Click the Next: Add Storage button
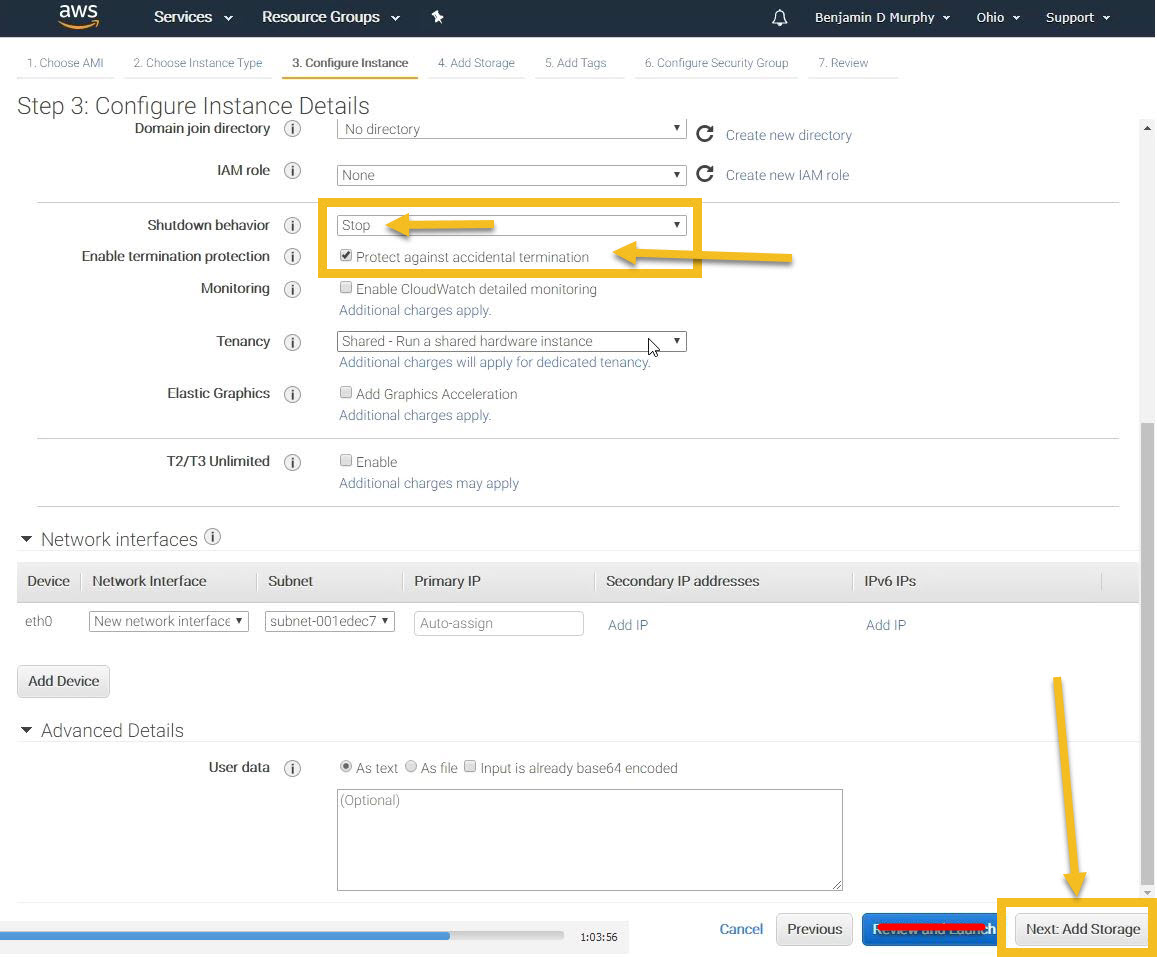The image size is (1157, 957). 1082,929
